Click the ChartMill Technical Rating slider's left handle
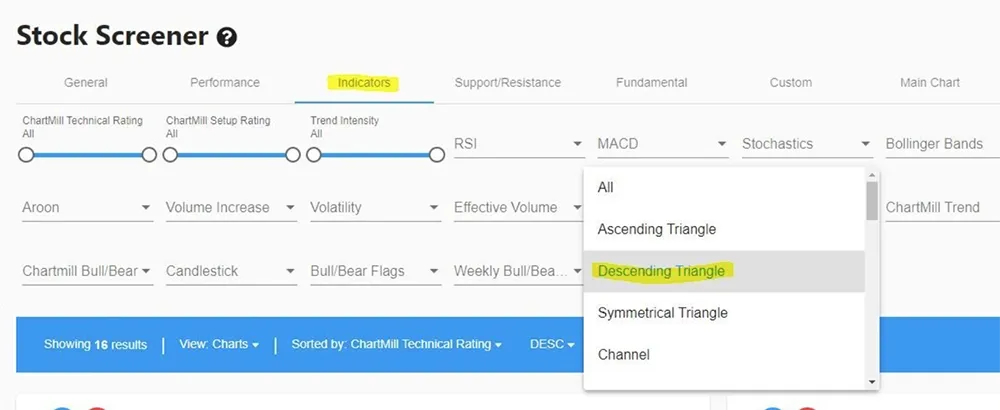Screen dimensions: 1000x410 26,155
